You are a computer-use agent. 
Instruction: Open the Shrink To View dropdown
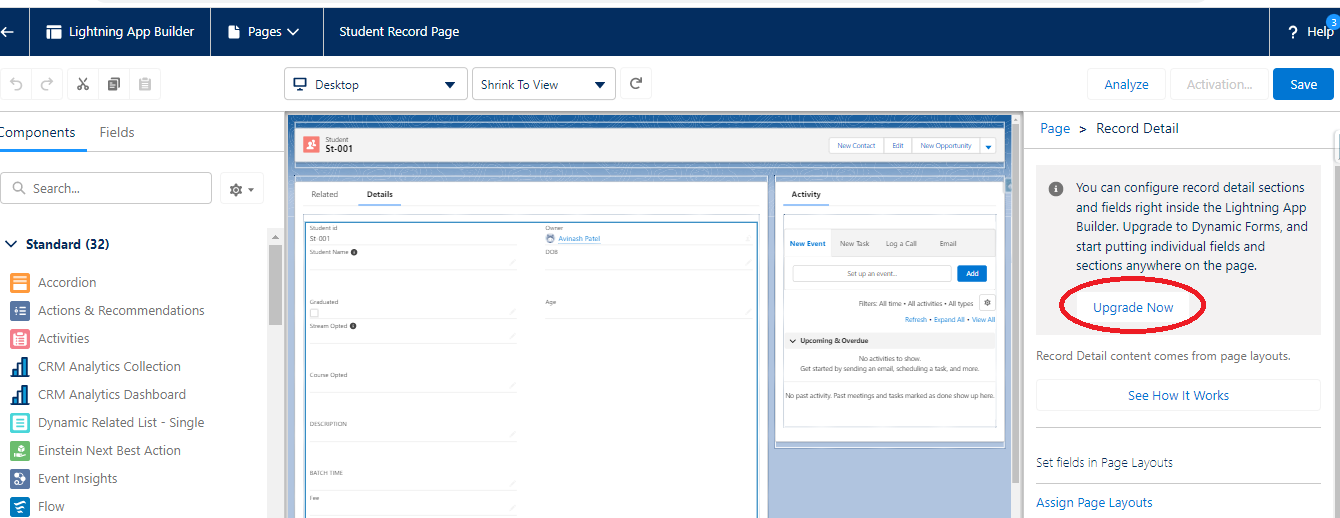[x=544, y=85]
